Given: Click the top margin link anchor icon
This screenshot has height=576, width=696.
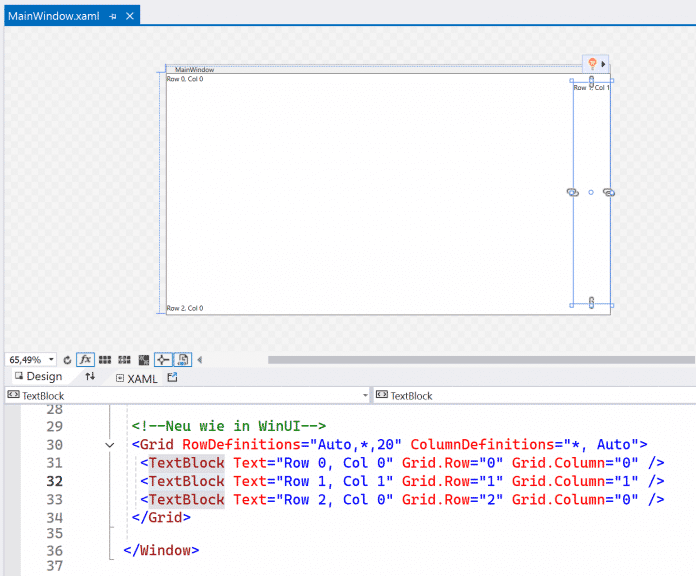Looking at the screenshot, I should [591, 81].
